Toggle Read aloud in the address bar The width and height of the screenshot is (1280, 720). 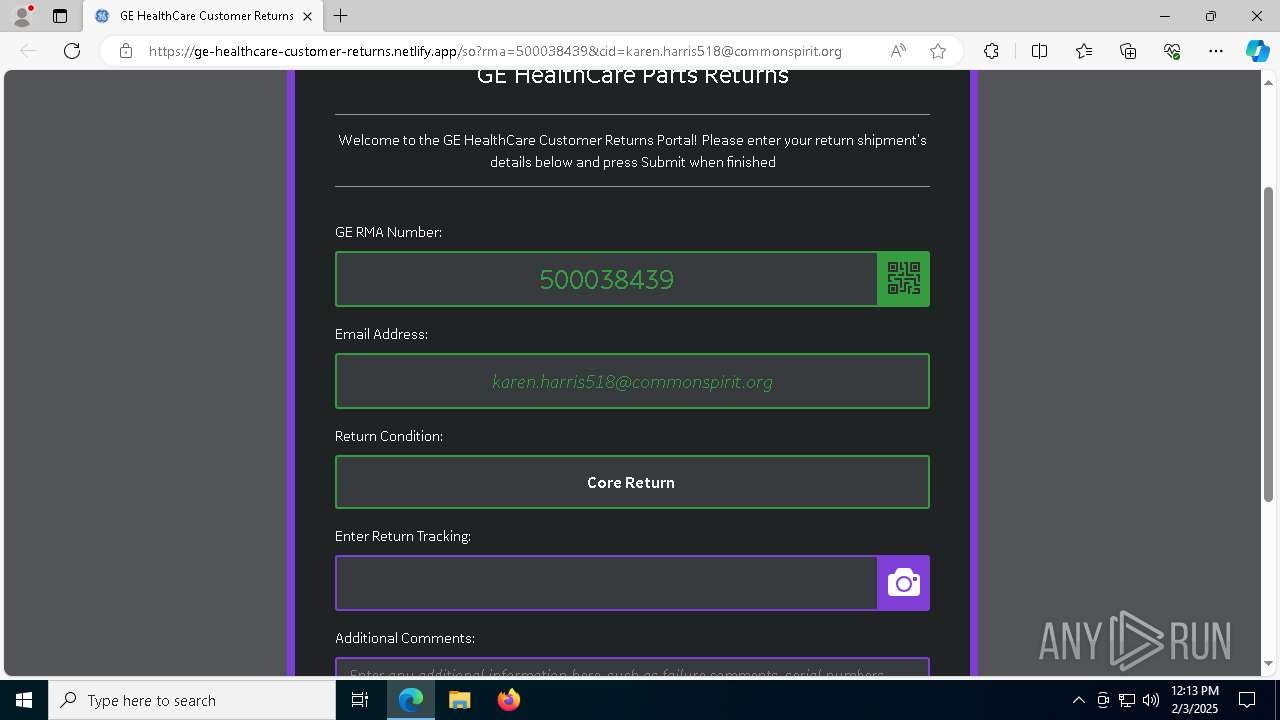click(898, 51)
